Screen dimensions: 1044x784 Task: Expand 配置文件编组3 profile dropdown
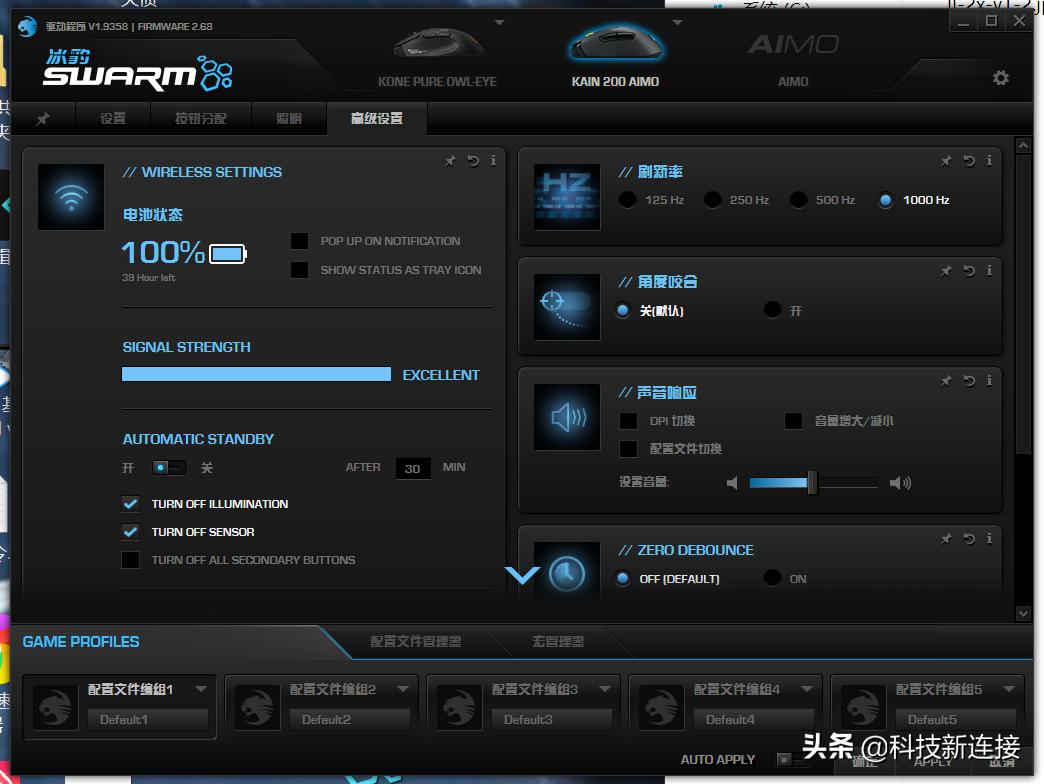[x=605, y=689]
